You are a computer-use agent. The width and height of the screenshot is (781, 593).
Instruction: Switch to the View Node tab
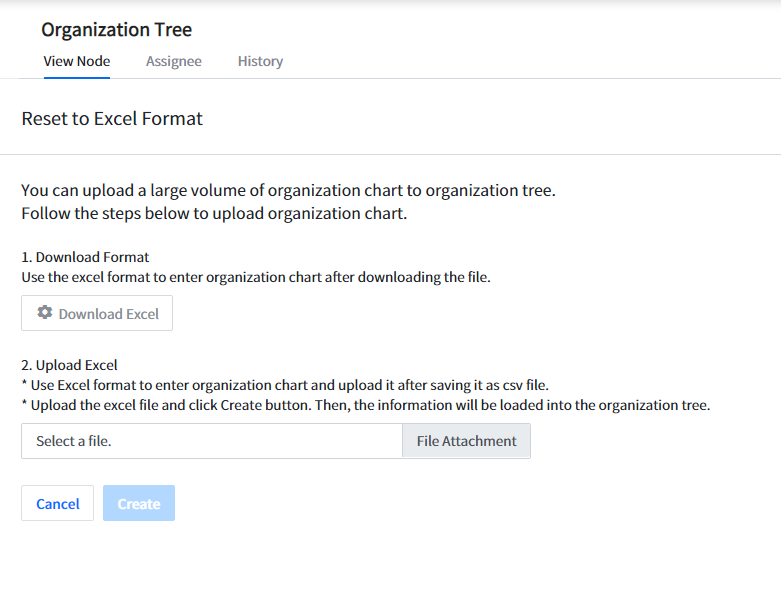(77, 61)
